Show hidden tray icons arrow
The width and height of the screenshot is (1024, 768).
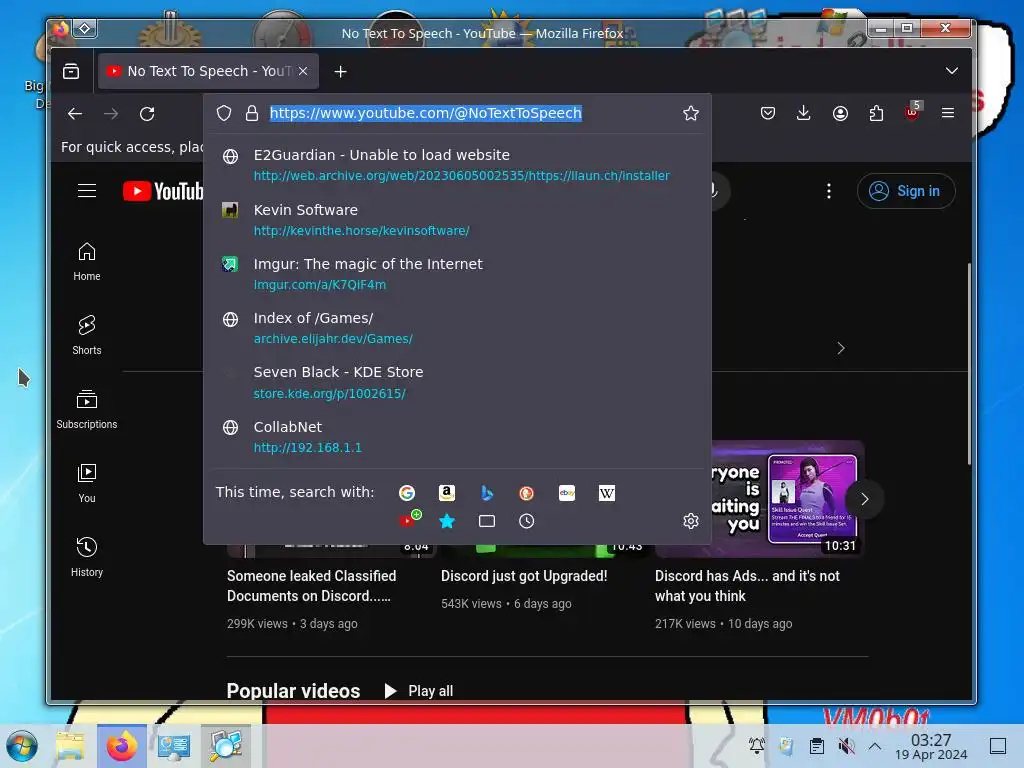tap(875, 746)
